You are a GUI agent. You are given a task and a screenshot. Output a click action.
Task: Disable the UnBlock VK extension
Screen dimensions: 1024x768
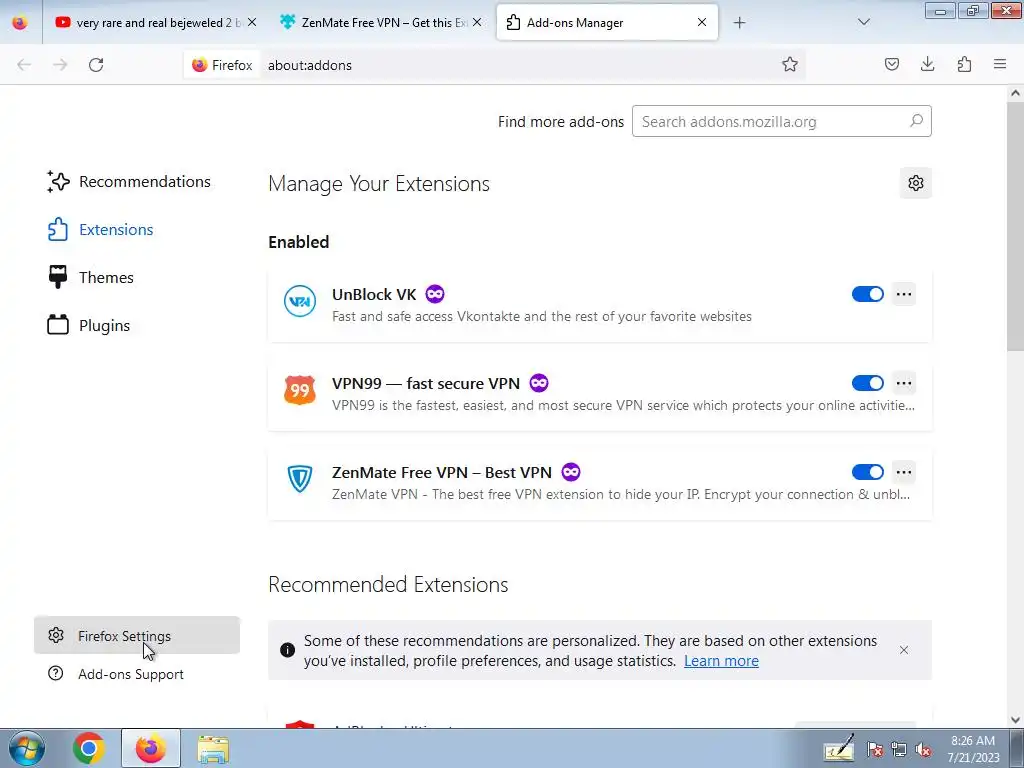(867, 294)
